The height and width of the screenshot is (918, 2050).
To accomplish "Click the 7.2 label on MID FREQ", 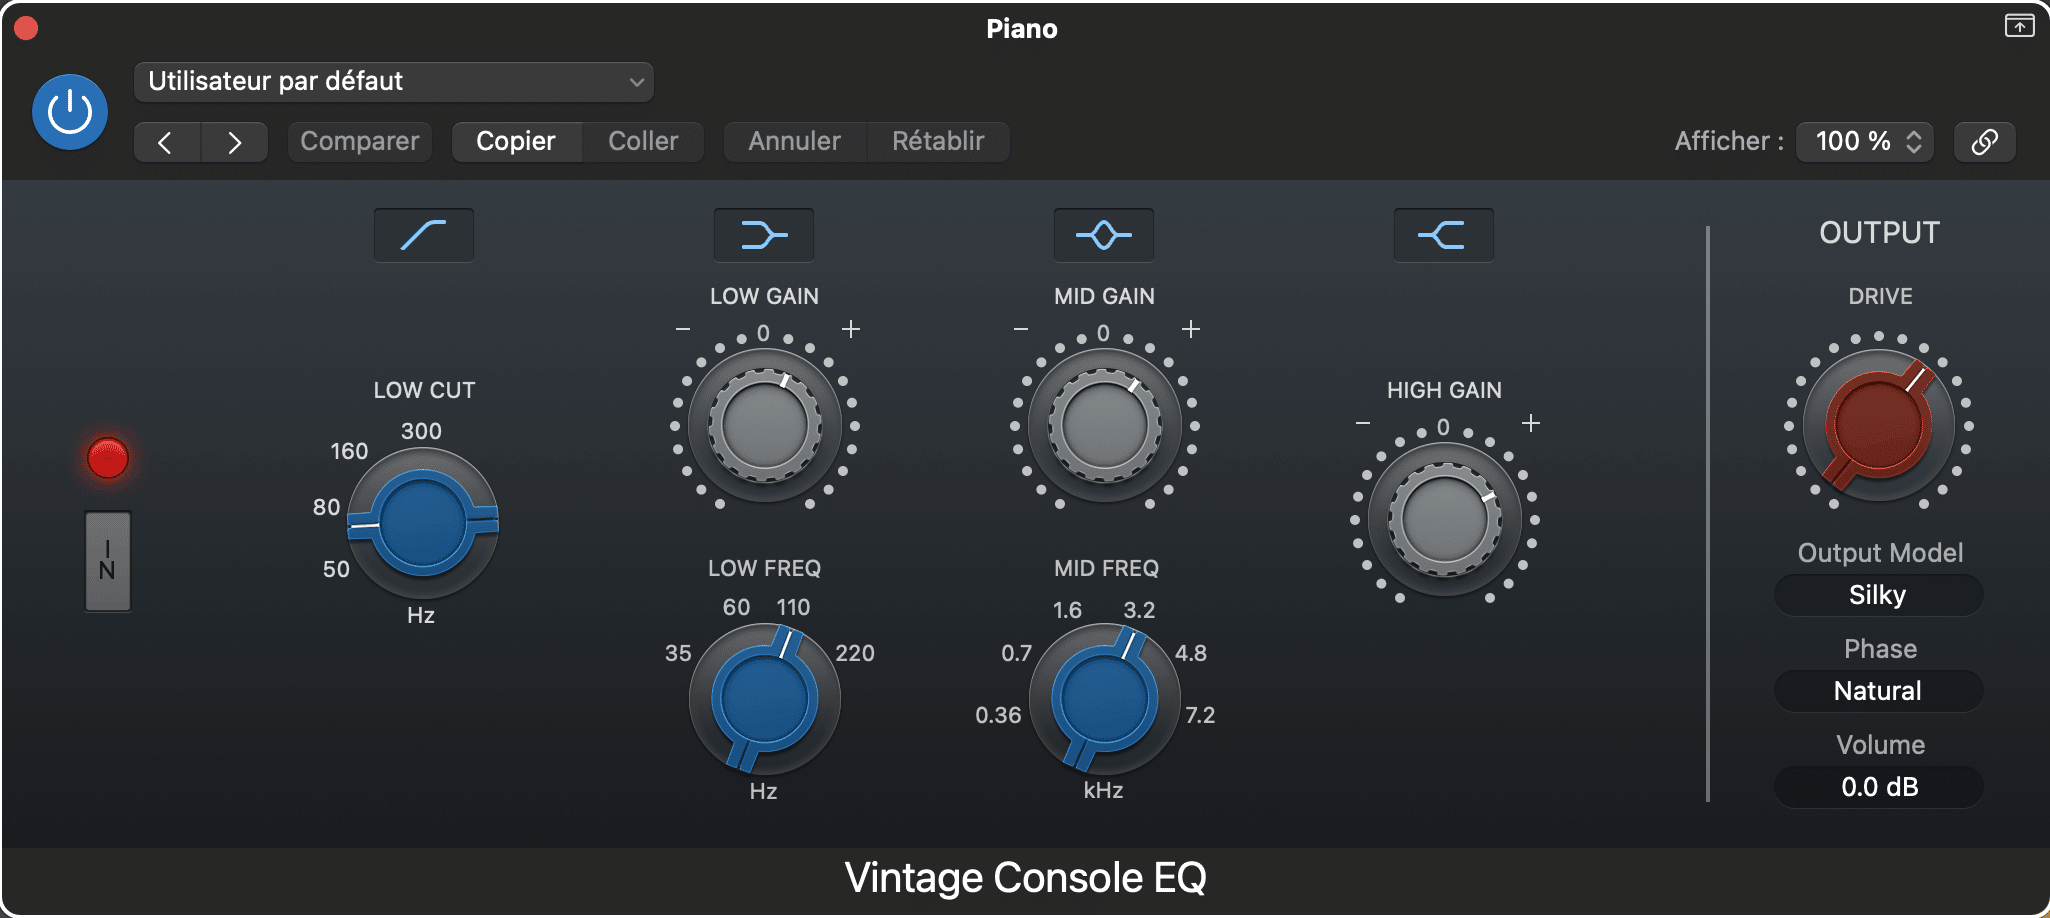I will click(x=1199, y=715).
